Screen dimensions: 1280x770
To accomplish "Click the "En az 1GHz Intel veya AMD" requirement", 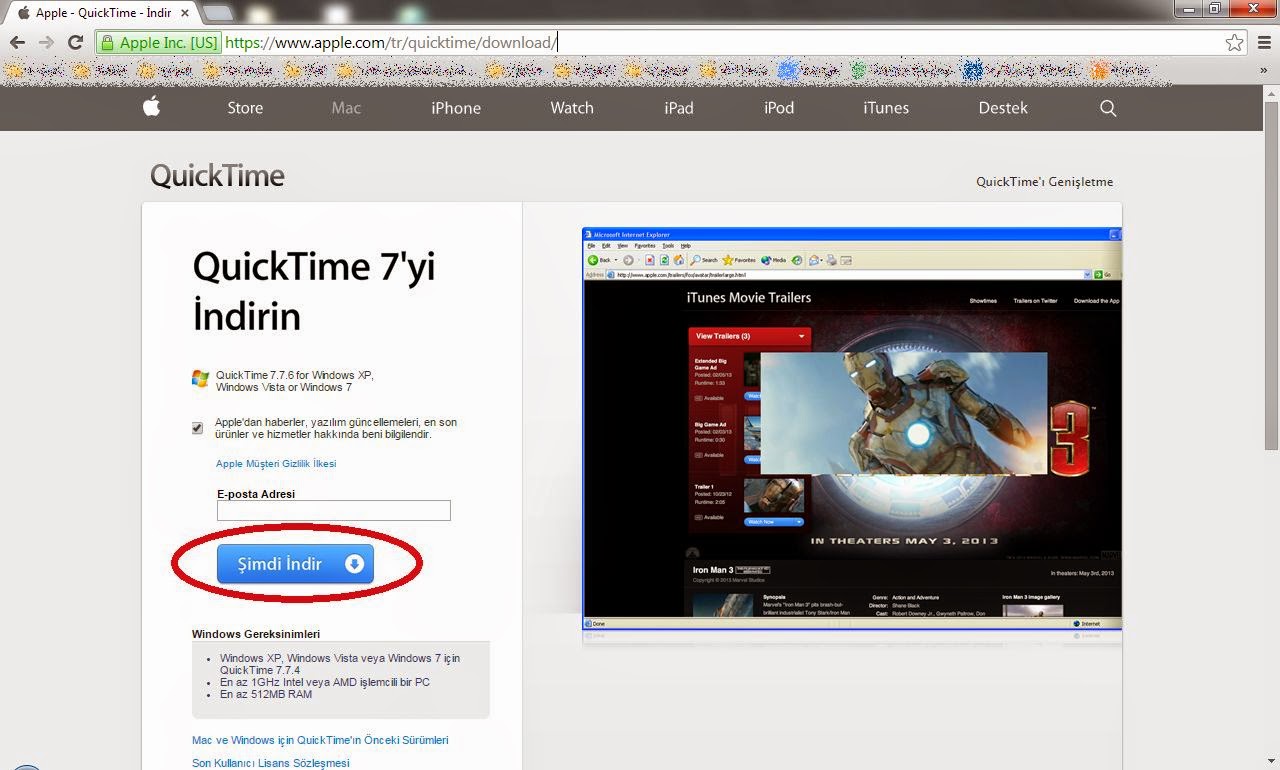I will point(325,682).
